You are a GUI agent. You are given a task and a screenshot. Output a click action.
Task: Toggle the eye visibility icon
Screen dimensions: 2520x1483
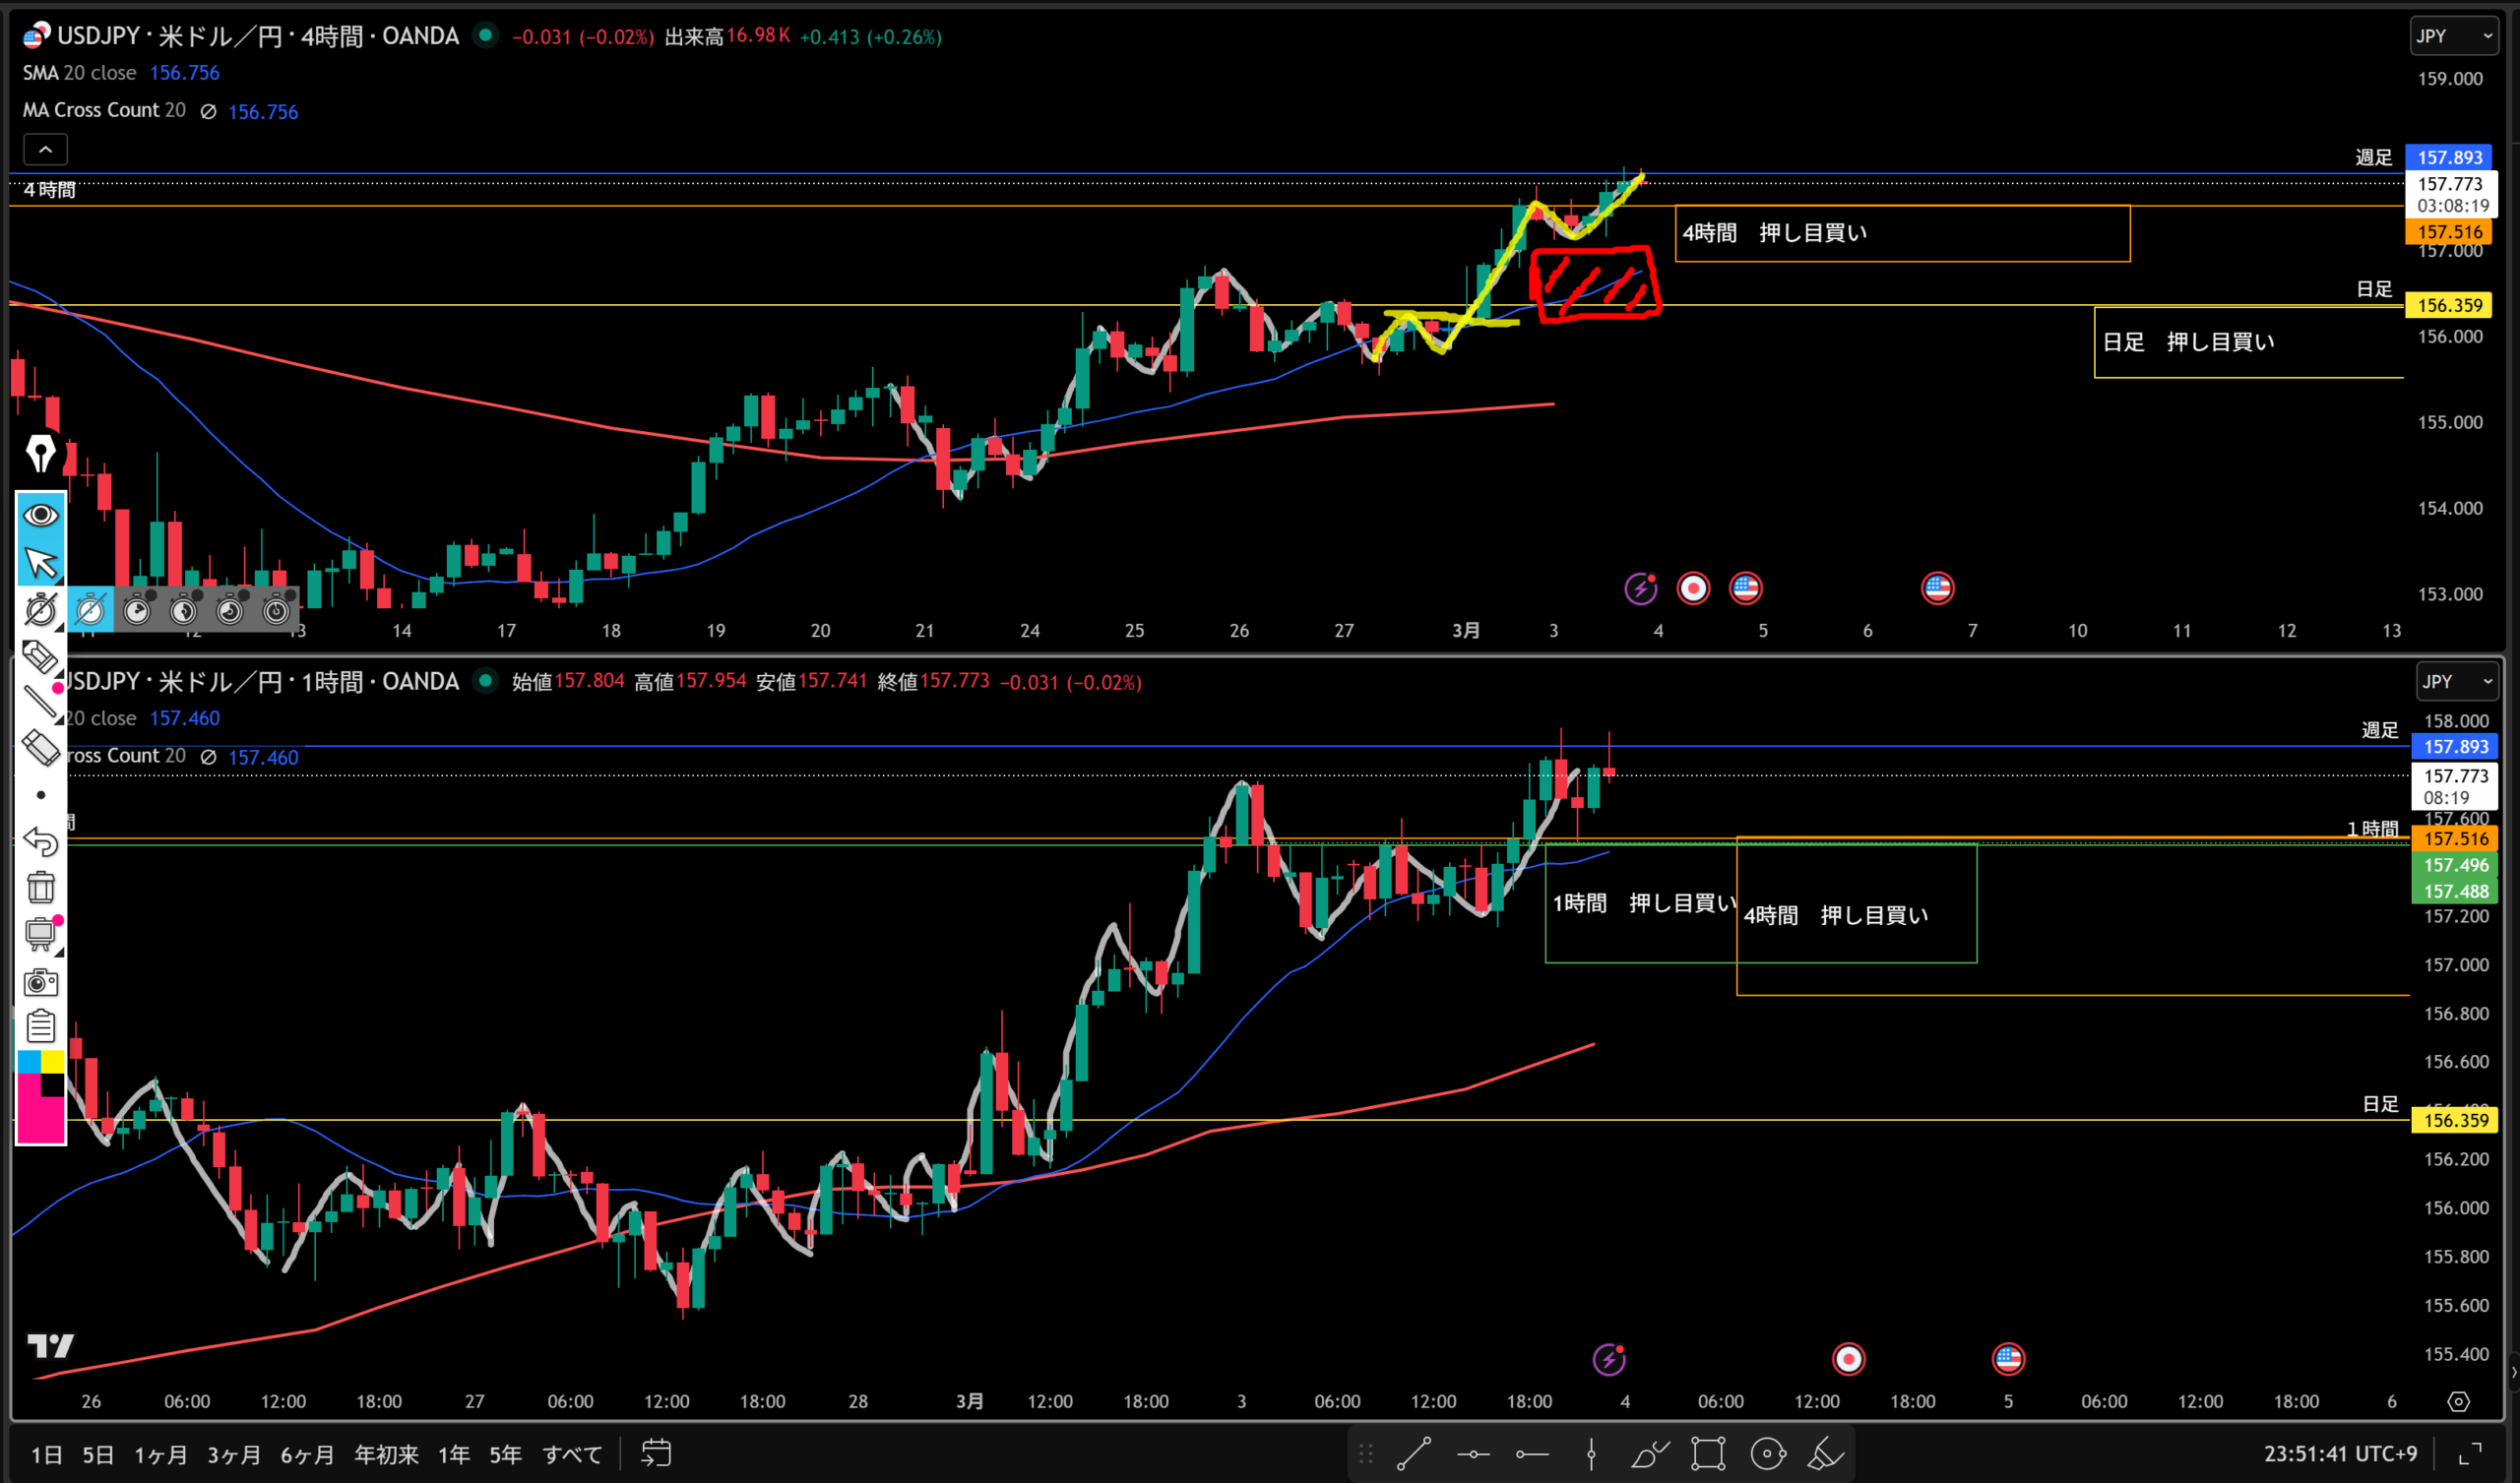40,515
